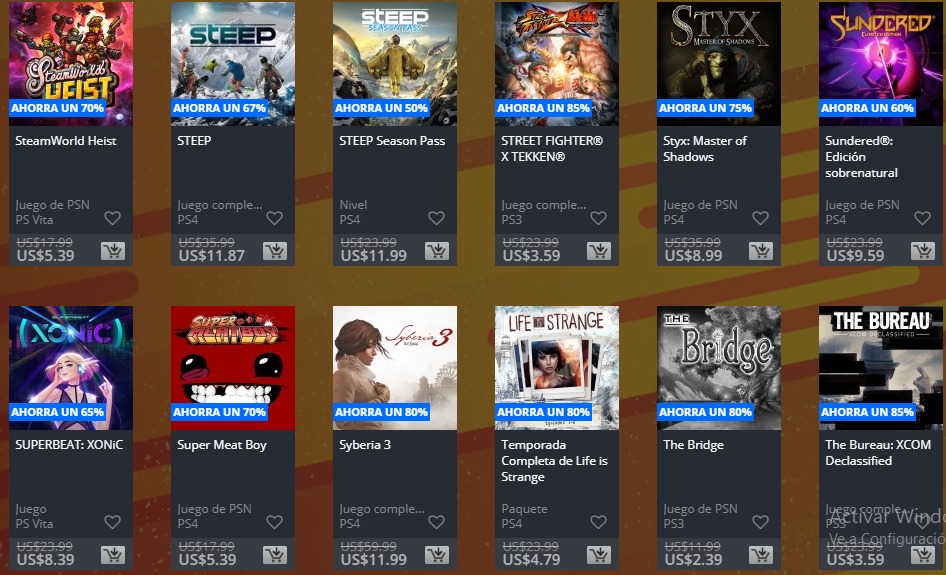946x575 pixels.
Task: Wishlist the Life is Strange season bundle
Action: coord(598,522)
